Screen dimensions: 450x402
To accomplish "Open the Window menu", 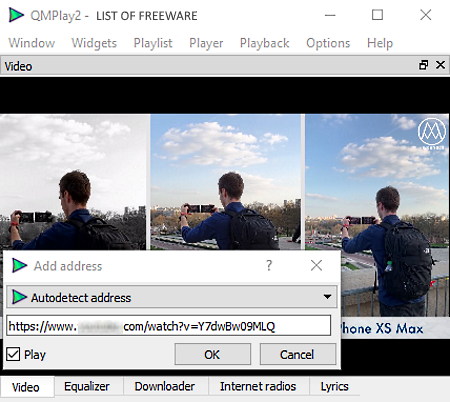I will tap(32, 43).
